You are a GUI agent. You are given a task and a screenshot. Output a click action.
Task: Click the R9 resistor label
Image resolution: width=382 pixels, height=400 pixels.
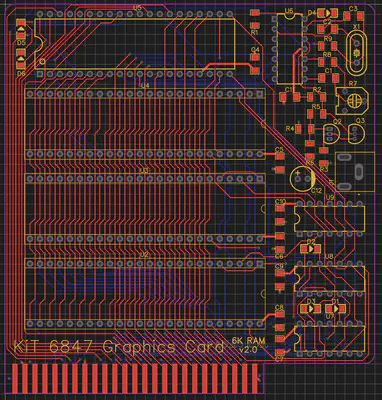328,39
